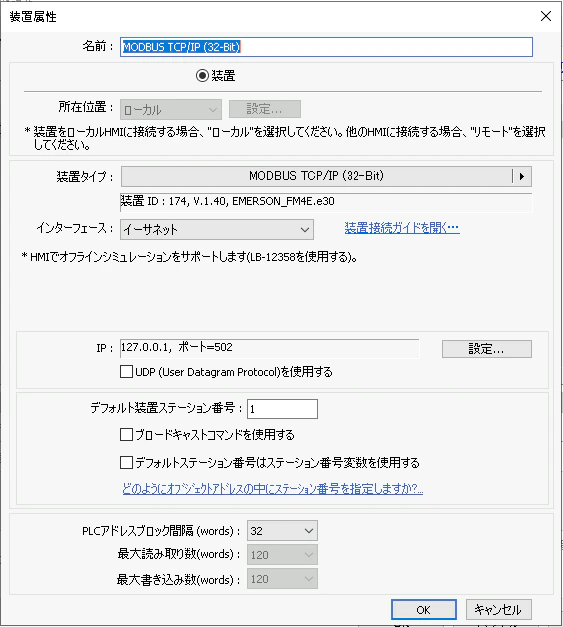Open the 装置接続ガイドを開く link

[x=402, y=228]
